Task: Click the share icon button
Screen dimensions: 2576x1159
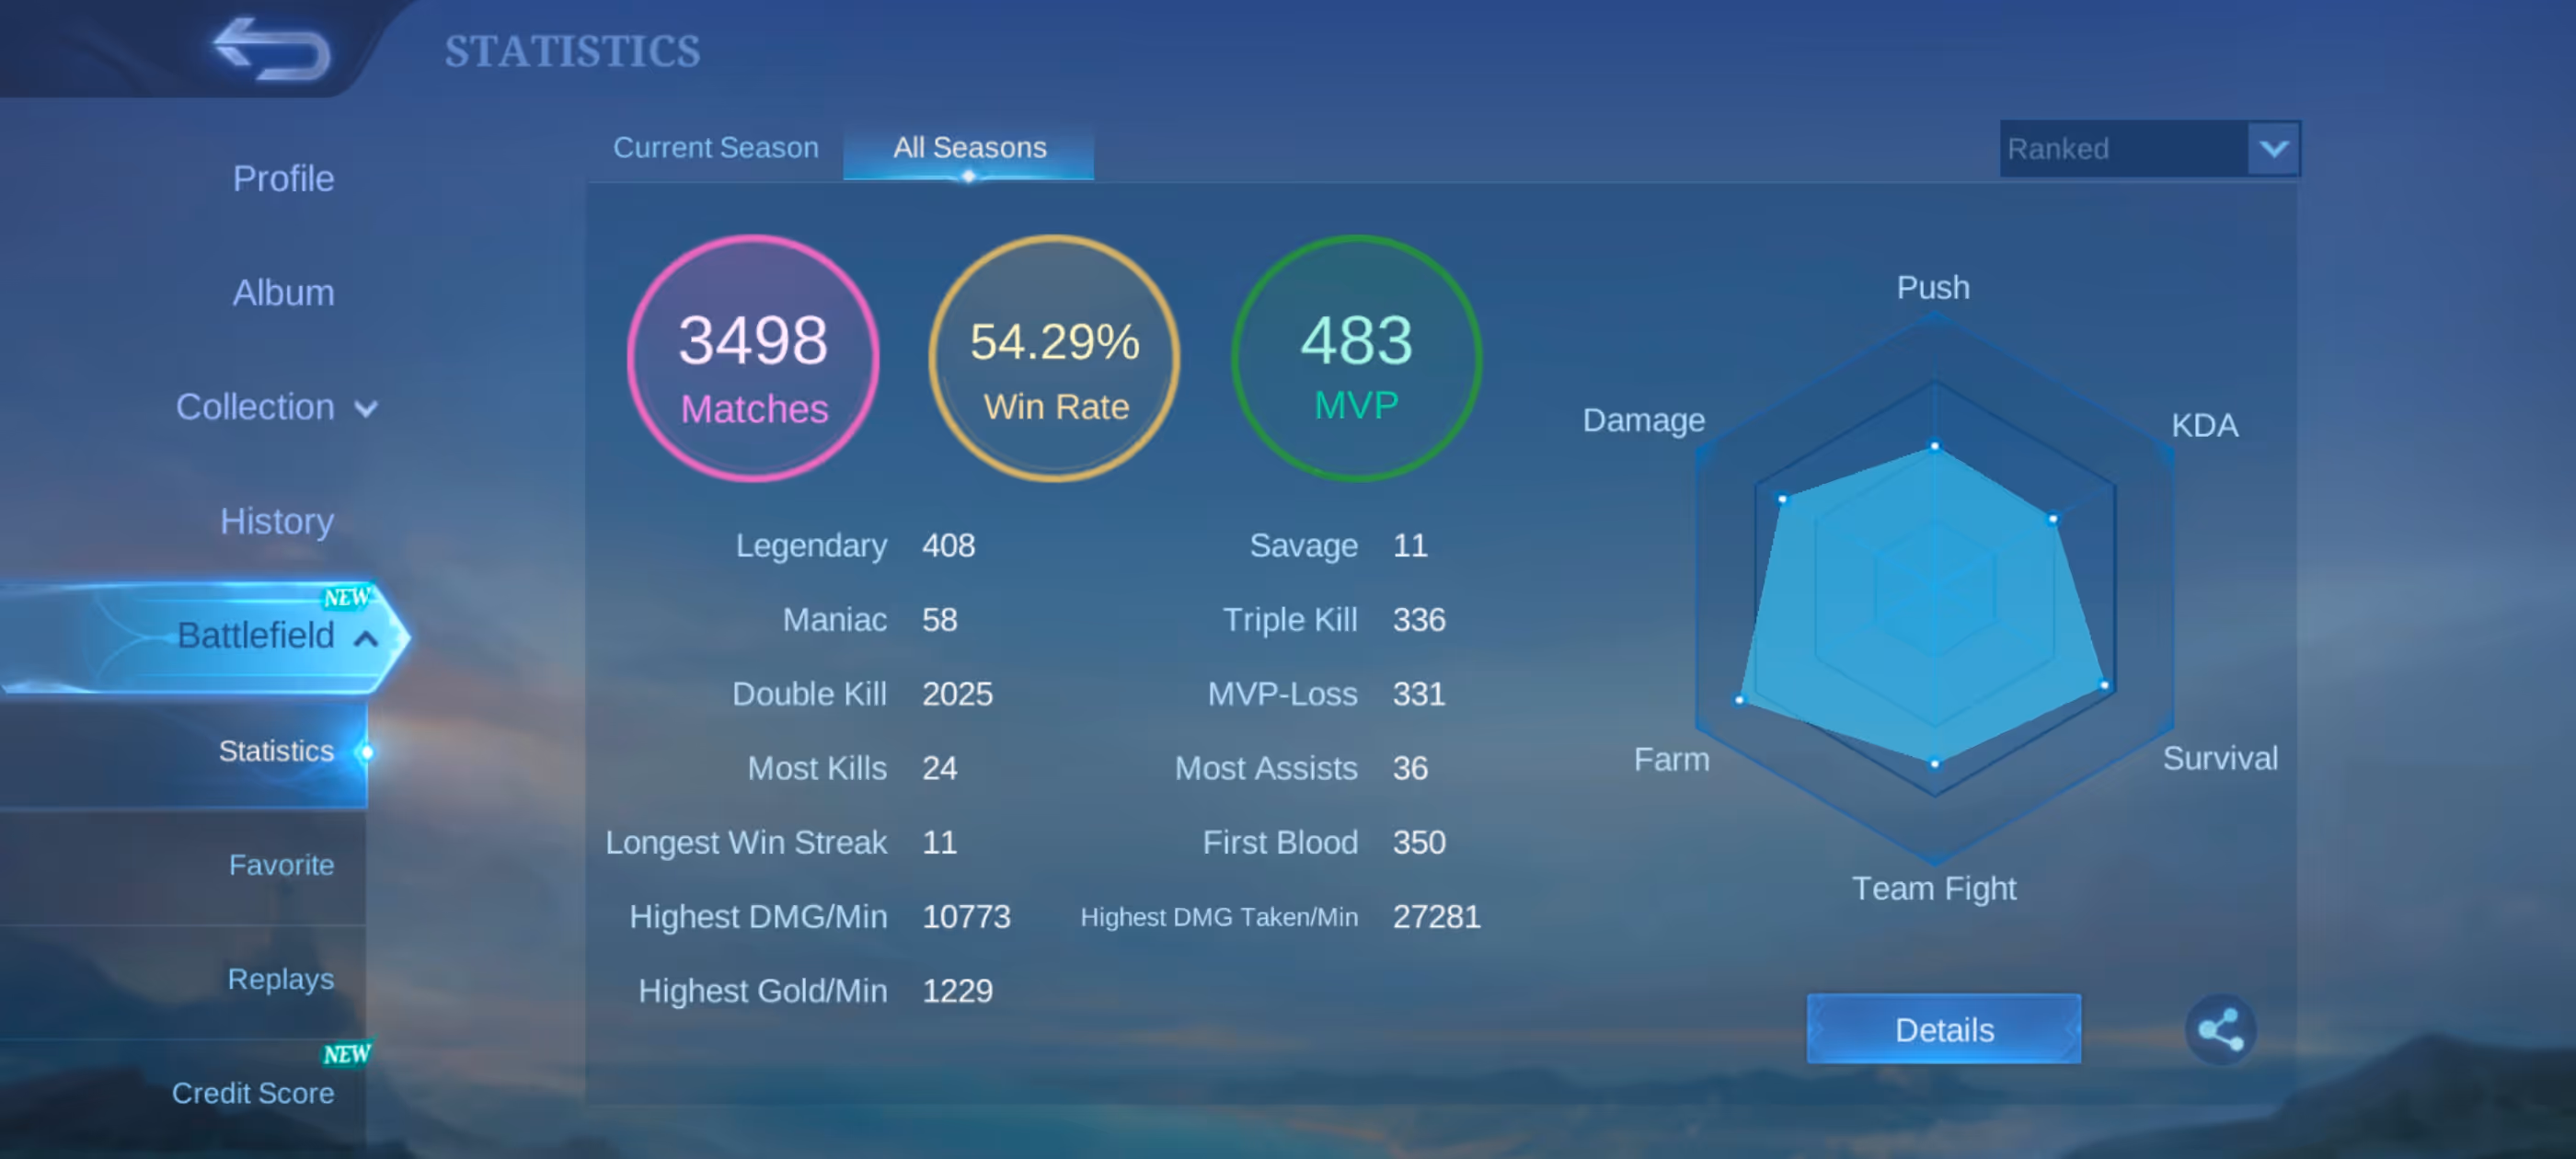Action: pyautogui.click(x=2219, y=1029)
